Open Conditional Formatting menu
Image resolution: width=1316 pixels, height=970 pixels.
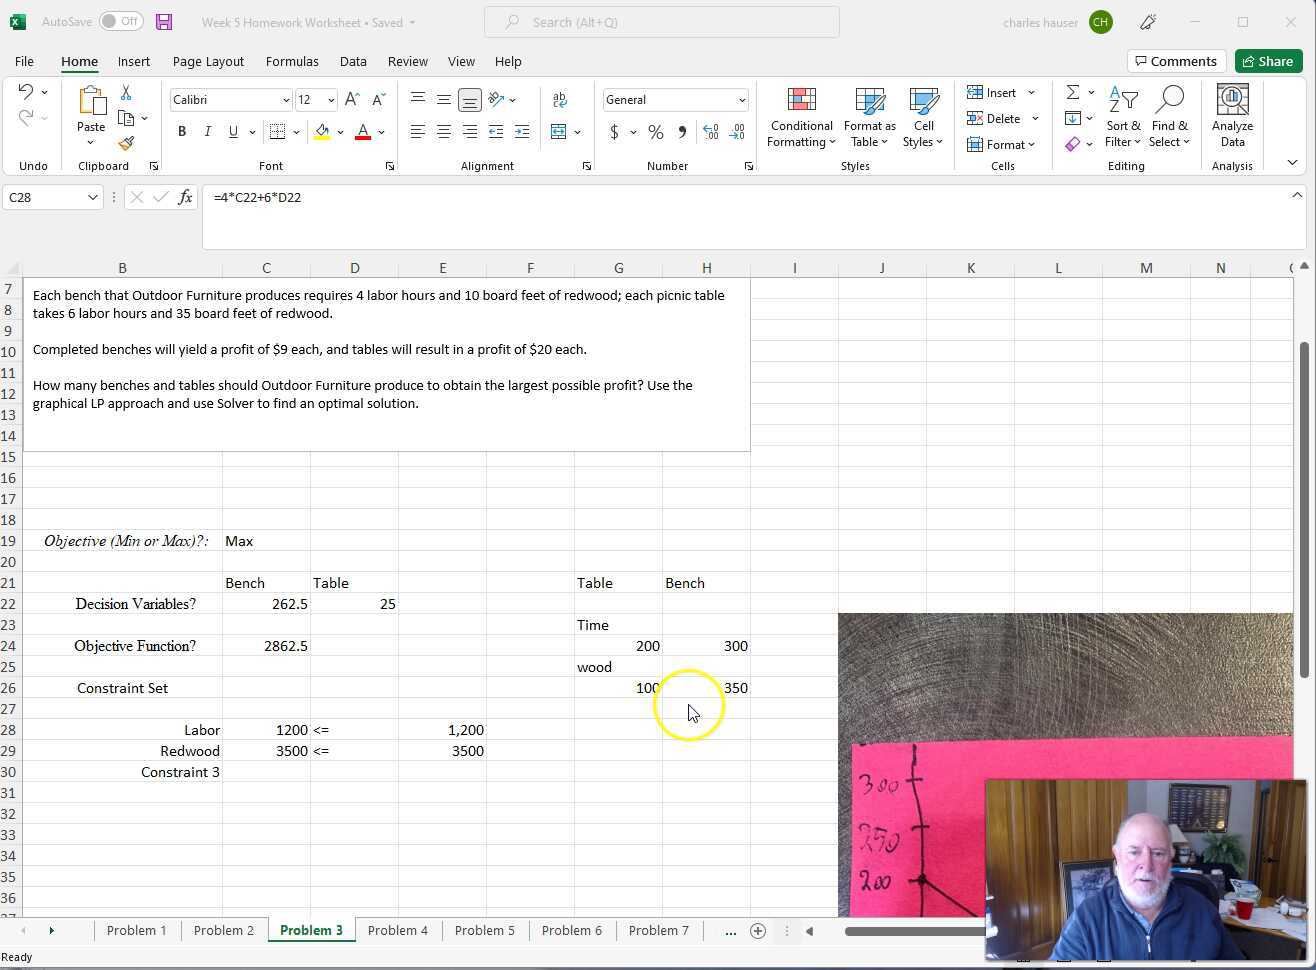pyautogui.click(x=801, y=118)
